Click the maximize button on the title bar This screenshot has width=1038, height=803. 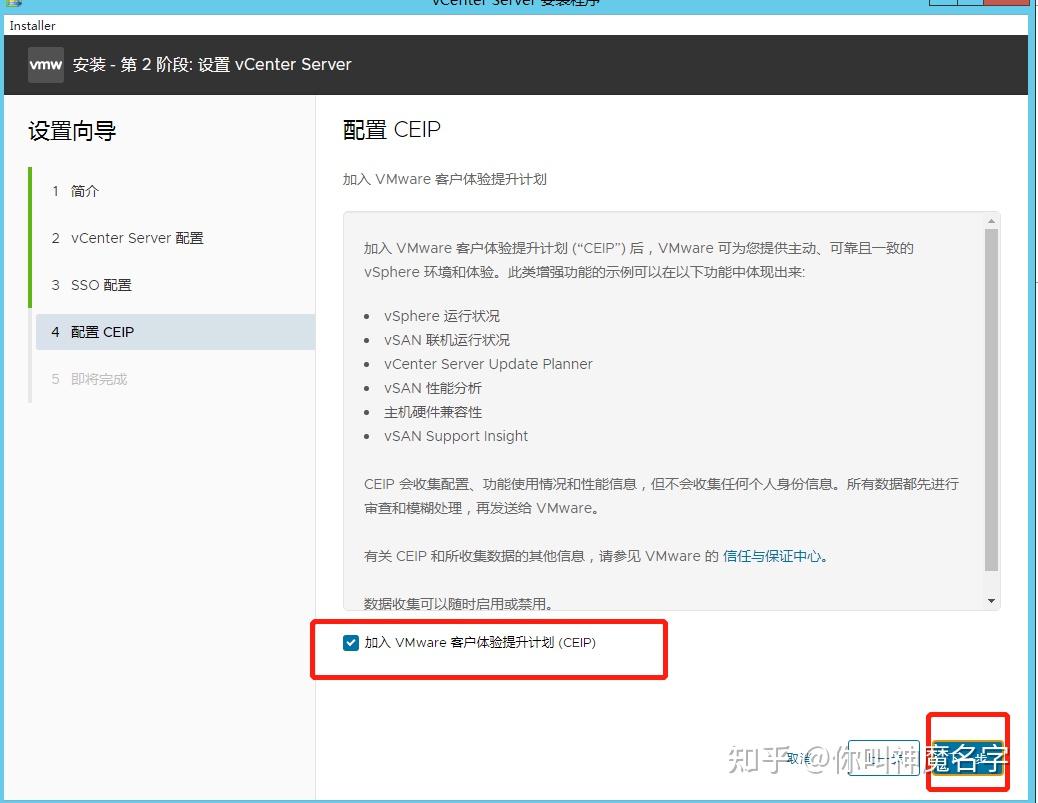pyautogui.click(x=968, y=5)
